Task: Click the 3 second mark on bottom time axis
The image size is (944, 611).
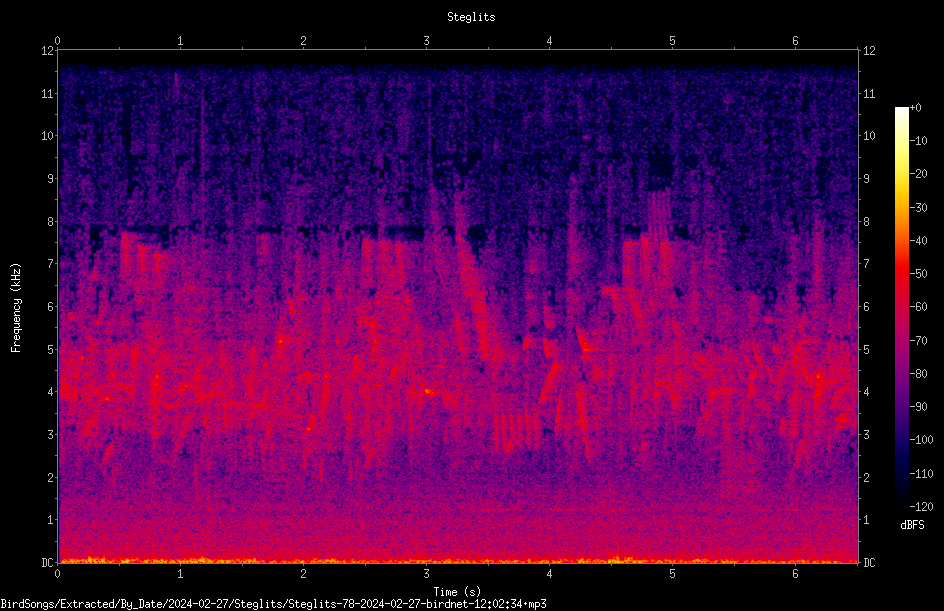Action: coord(426,574)
